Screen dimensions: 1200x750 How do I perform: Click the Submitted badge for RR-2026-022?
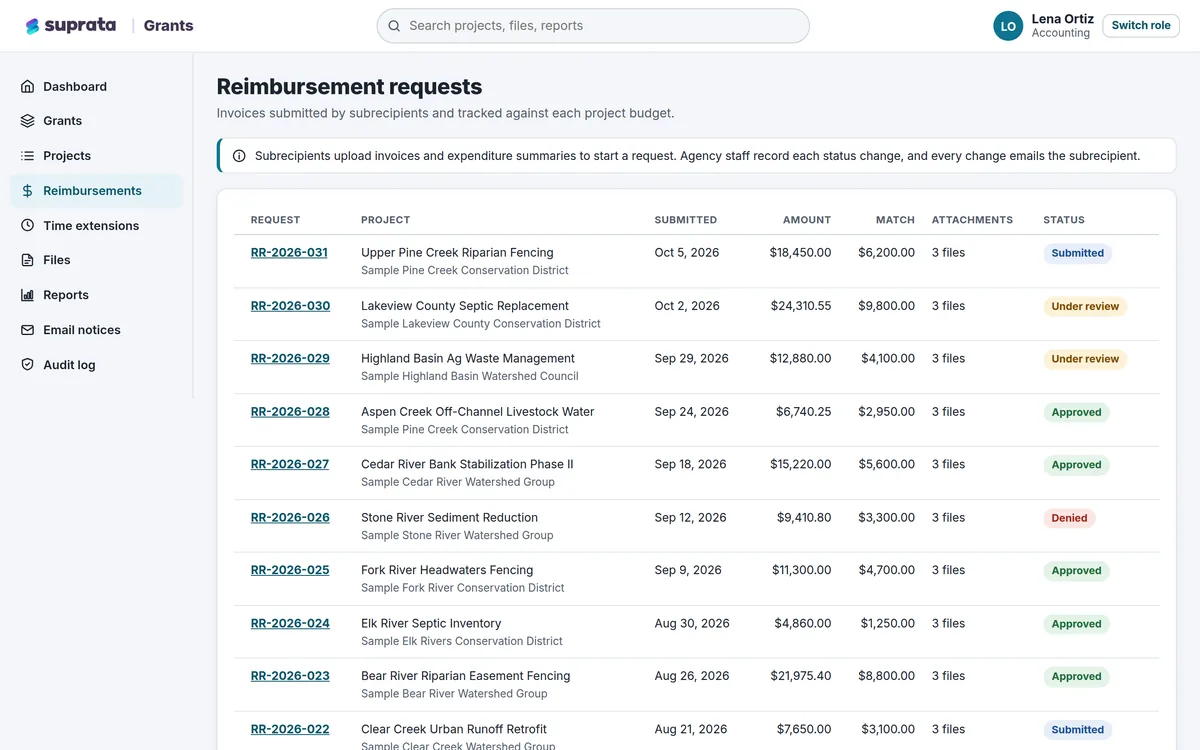(1078, 730)
